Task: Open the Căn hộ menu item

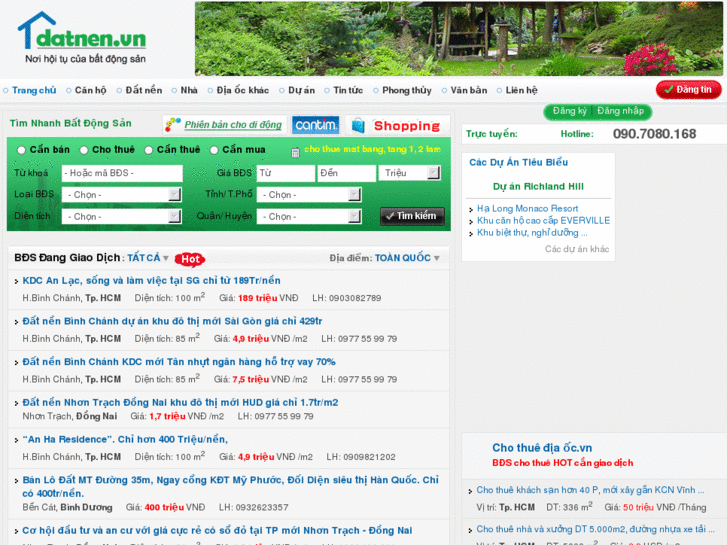Action: (x=90, y=90)
